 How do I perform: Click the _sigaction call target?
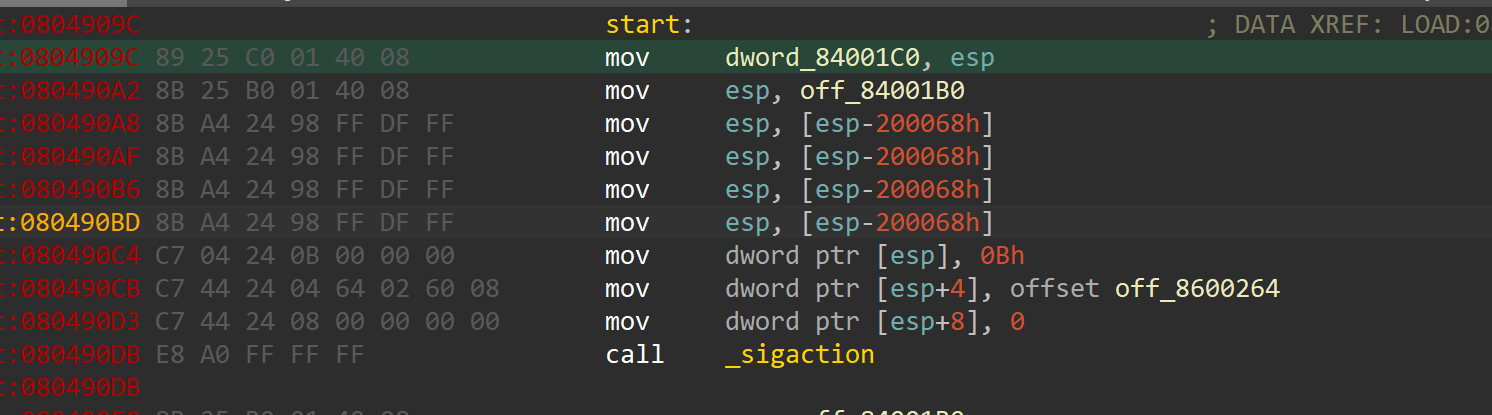799,354
